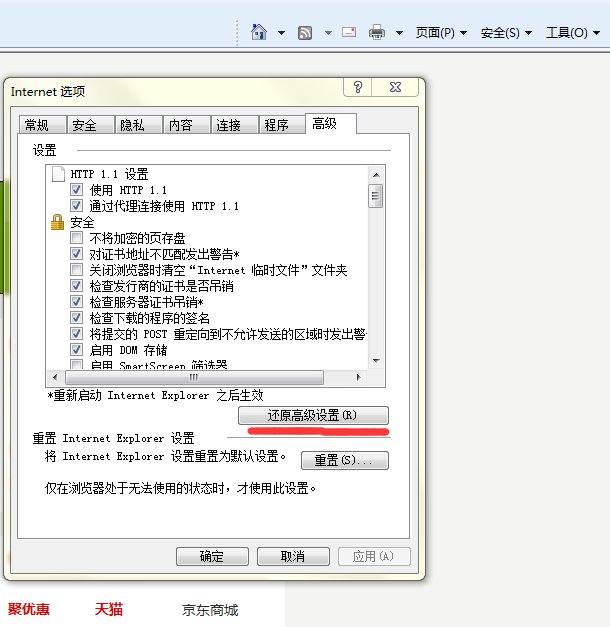The image size is (610, 627).
Task: Open the 京东商城 link
Action: (210, 610)
